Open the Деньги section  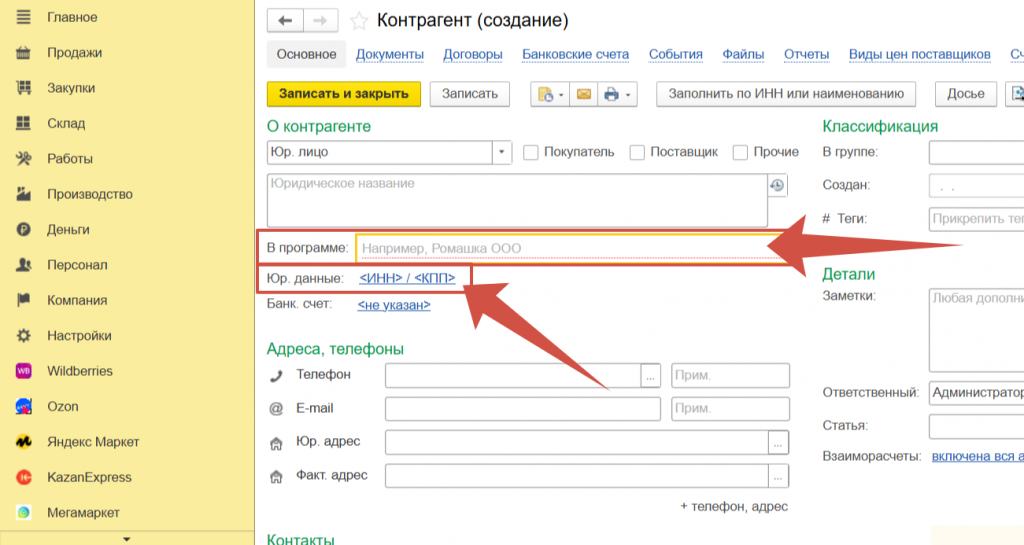click(68, 229)
